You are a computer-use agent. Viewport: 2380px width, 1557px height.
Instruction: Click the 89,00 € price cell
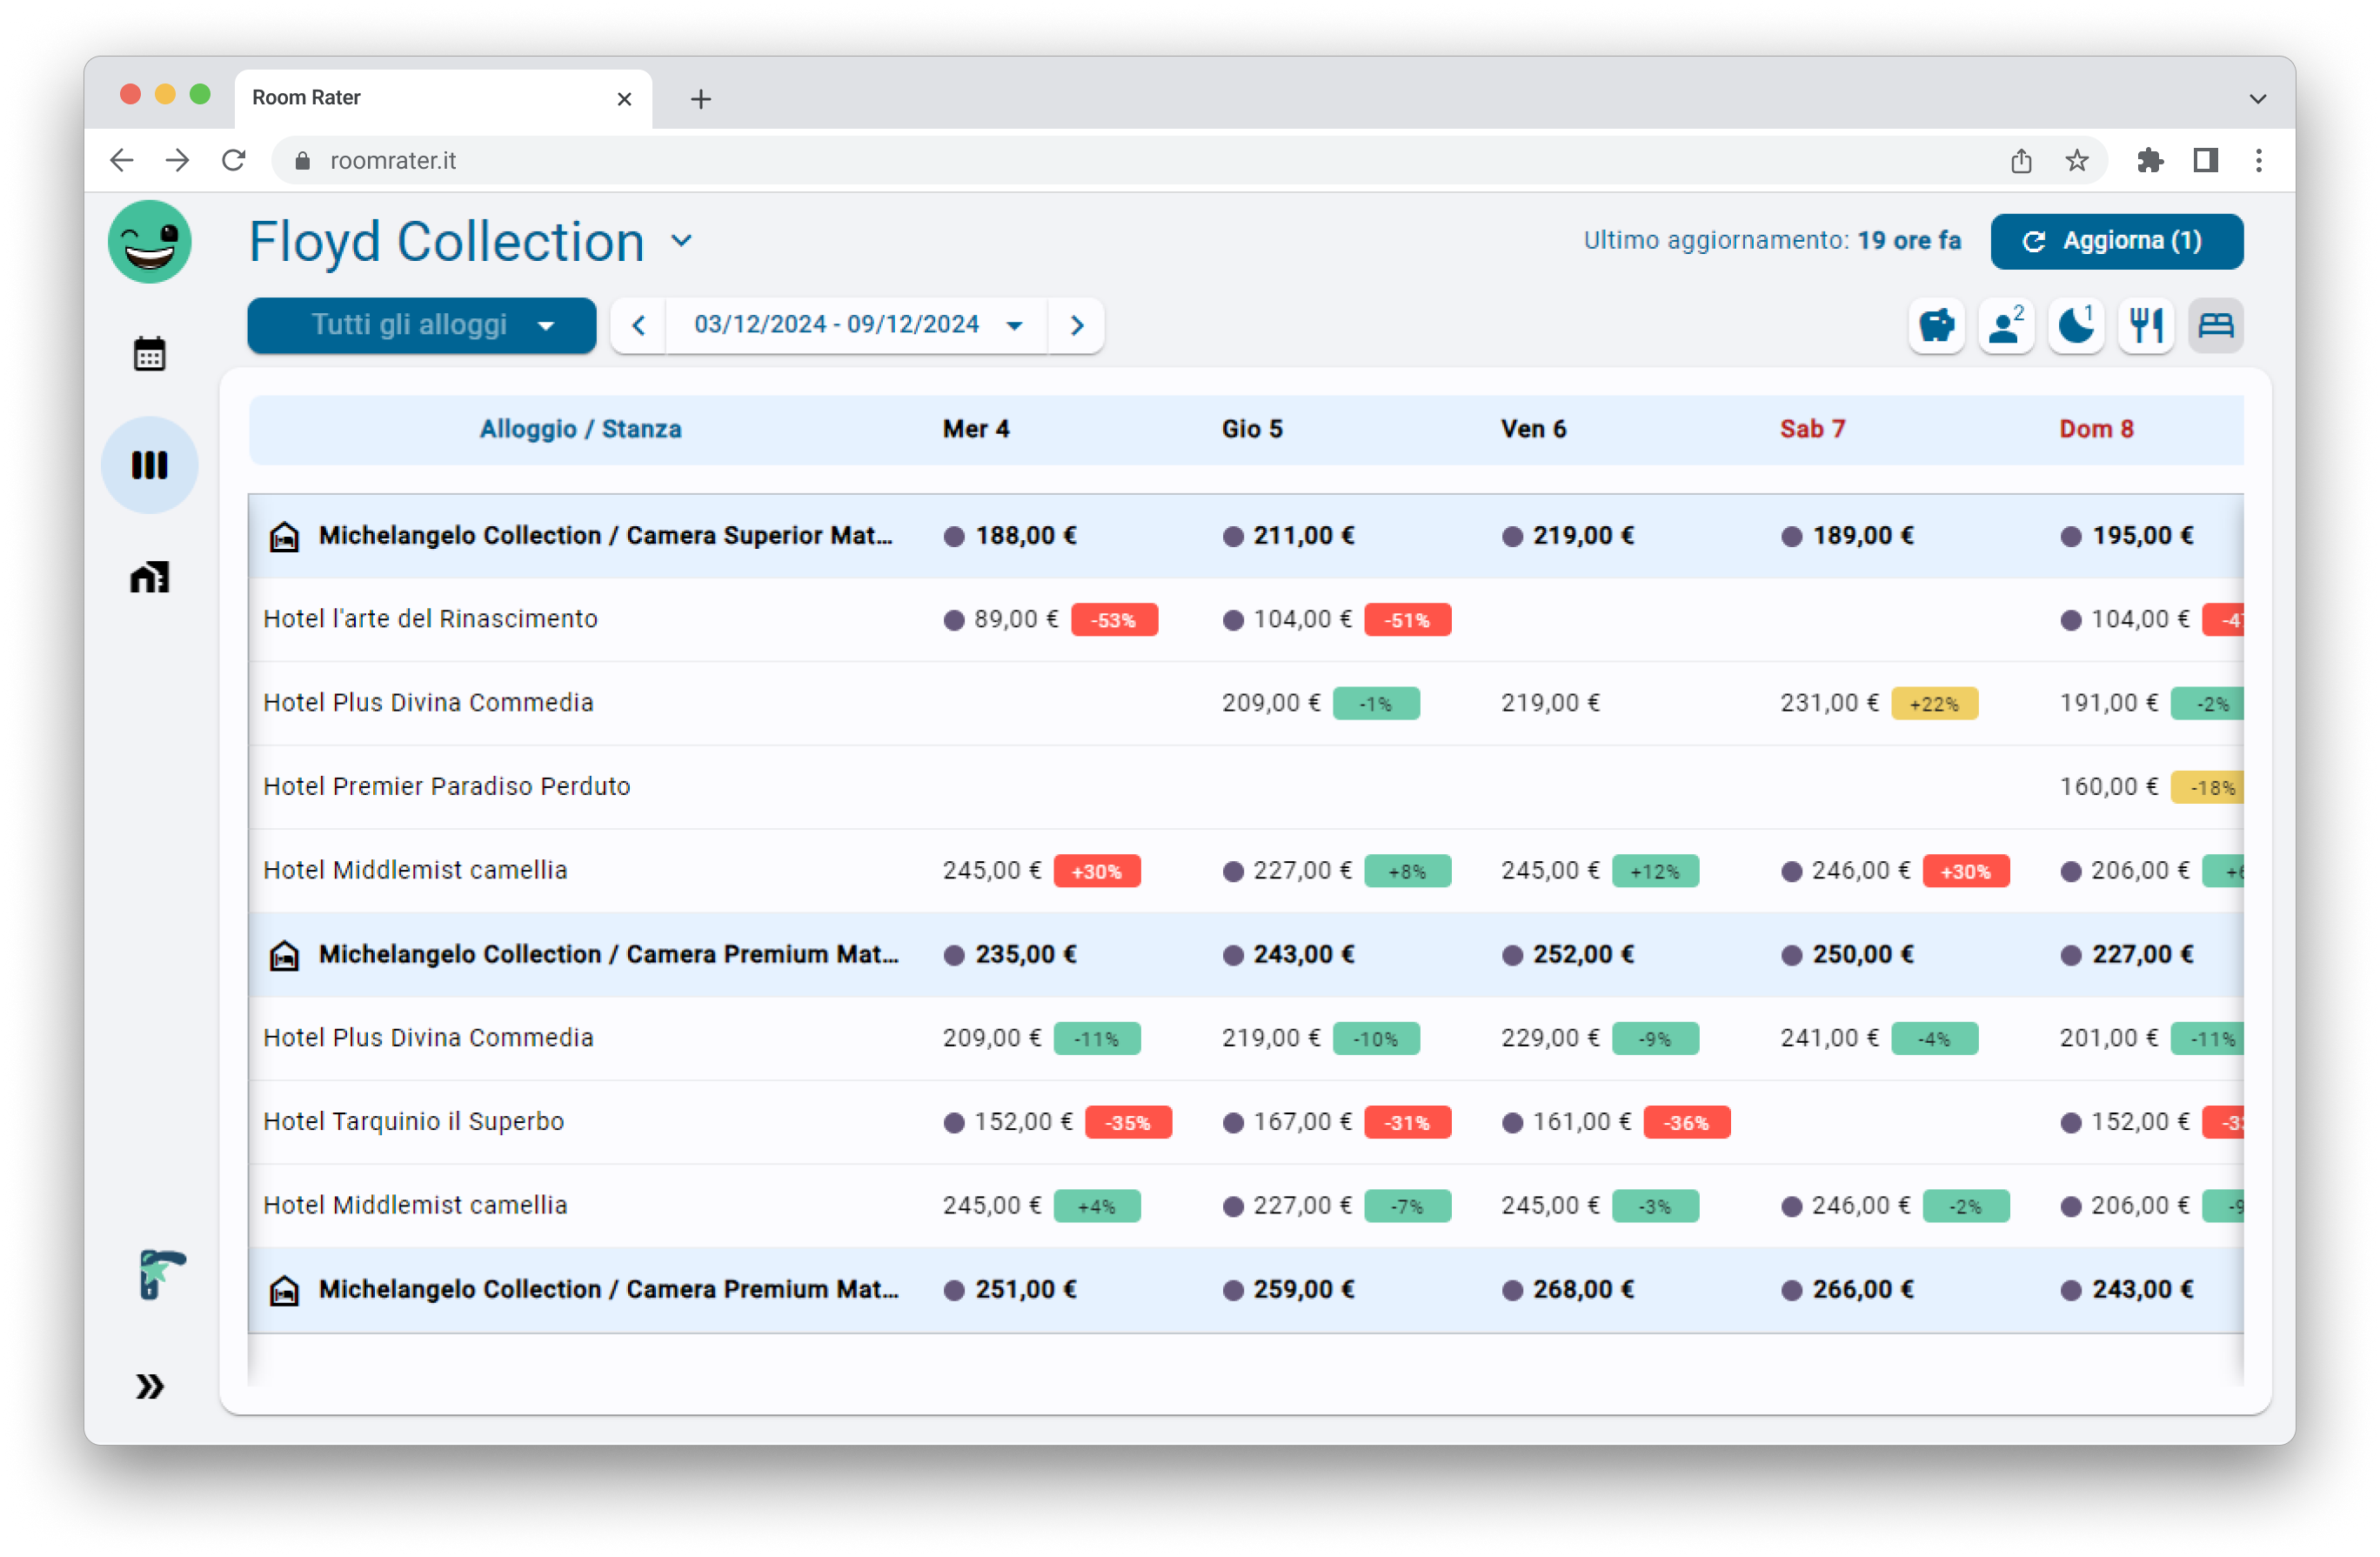[x=1016, y=619]
